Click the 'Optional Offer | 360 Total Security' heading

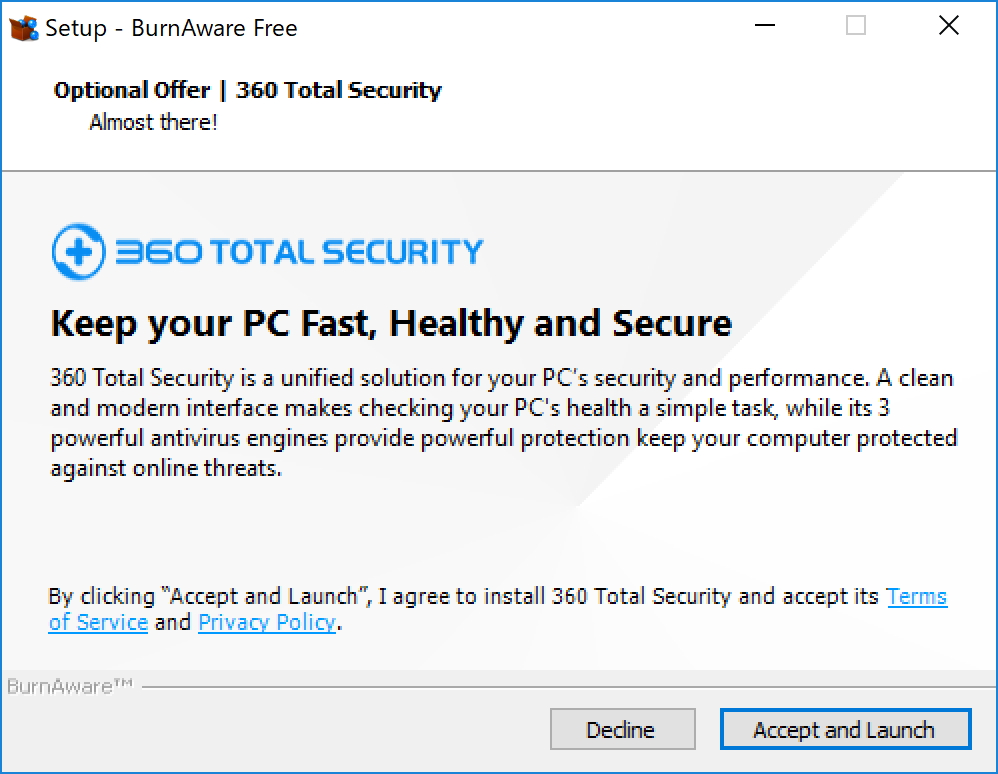pyautogui.click(x=247, y=91)
